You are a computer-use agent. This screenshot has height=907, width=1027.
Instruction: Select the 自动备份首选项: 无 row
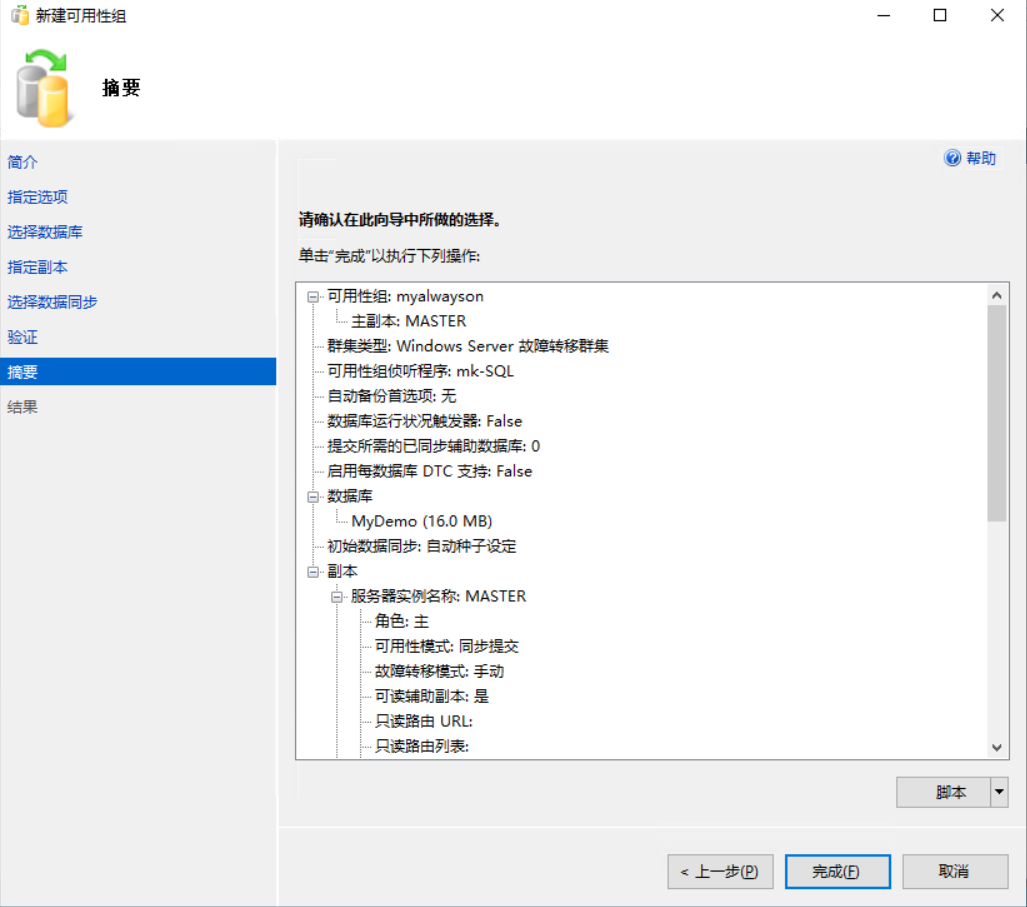tap(392, 396)
